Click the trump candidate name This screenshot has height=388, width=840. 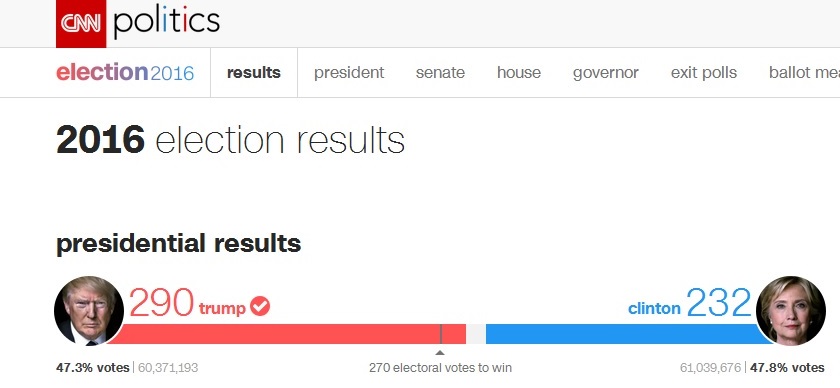pyautogui.click(x=222, y=308)
